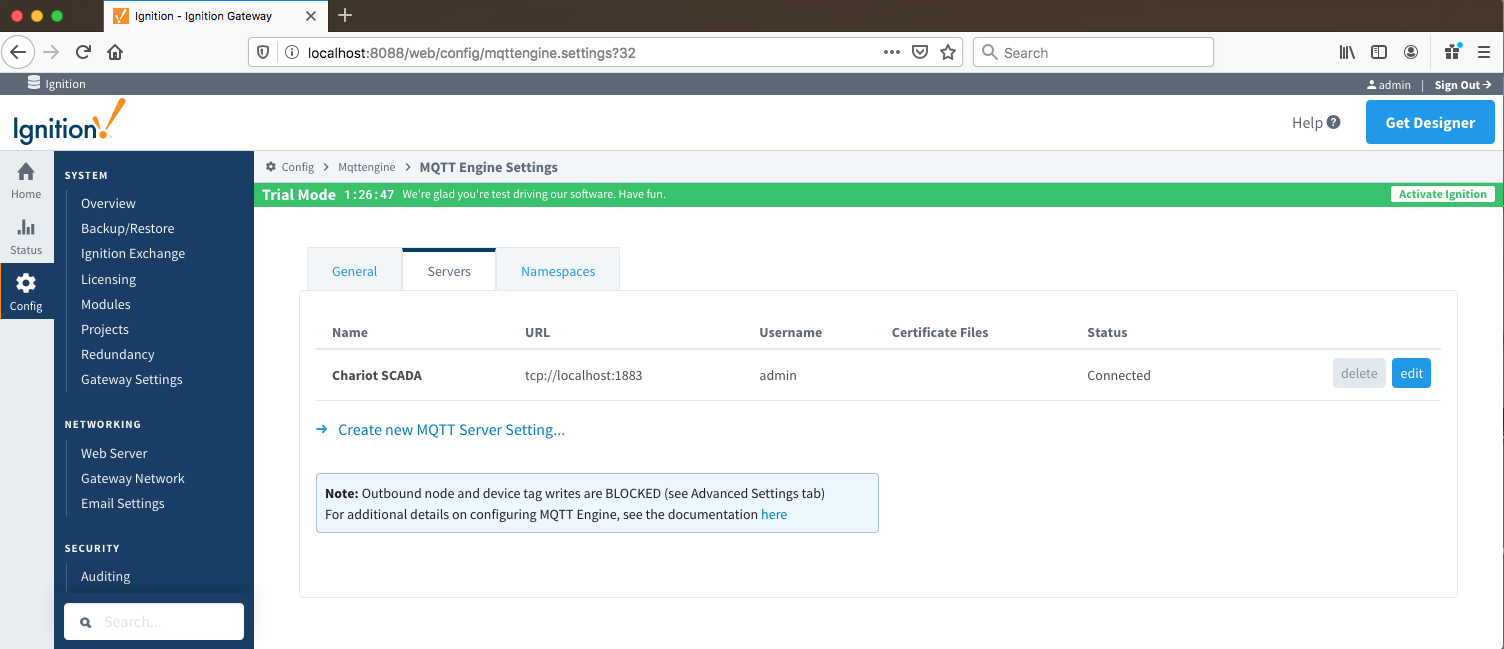This screenshot has width=1504, height=649.
Task: Click the Ignition logo
Action: pyautogui.click(x=69, y=122)
